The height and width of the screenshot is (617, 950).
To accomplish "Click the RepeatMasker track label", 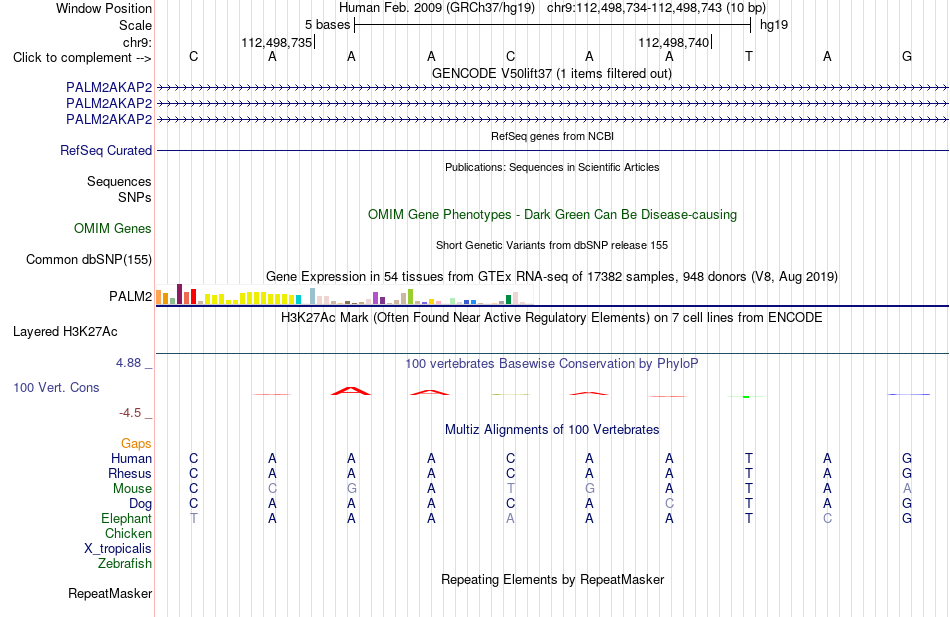I will click(x=110, y=593).
